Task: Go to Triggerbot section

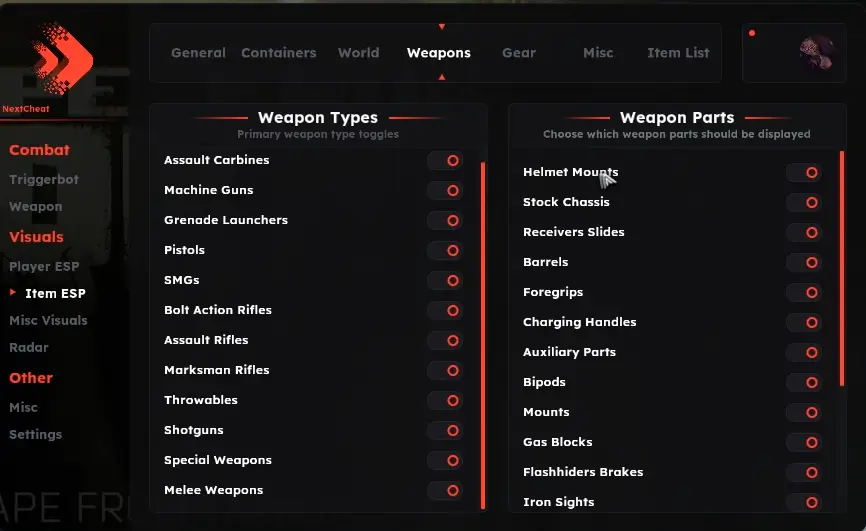Action: click(x=44, y=180)
